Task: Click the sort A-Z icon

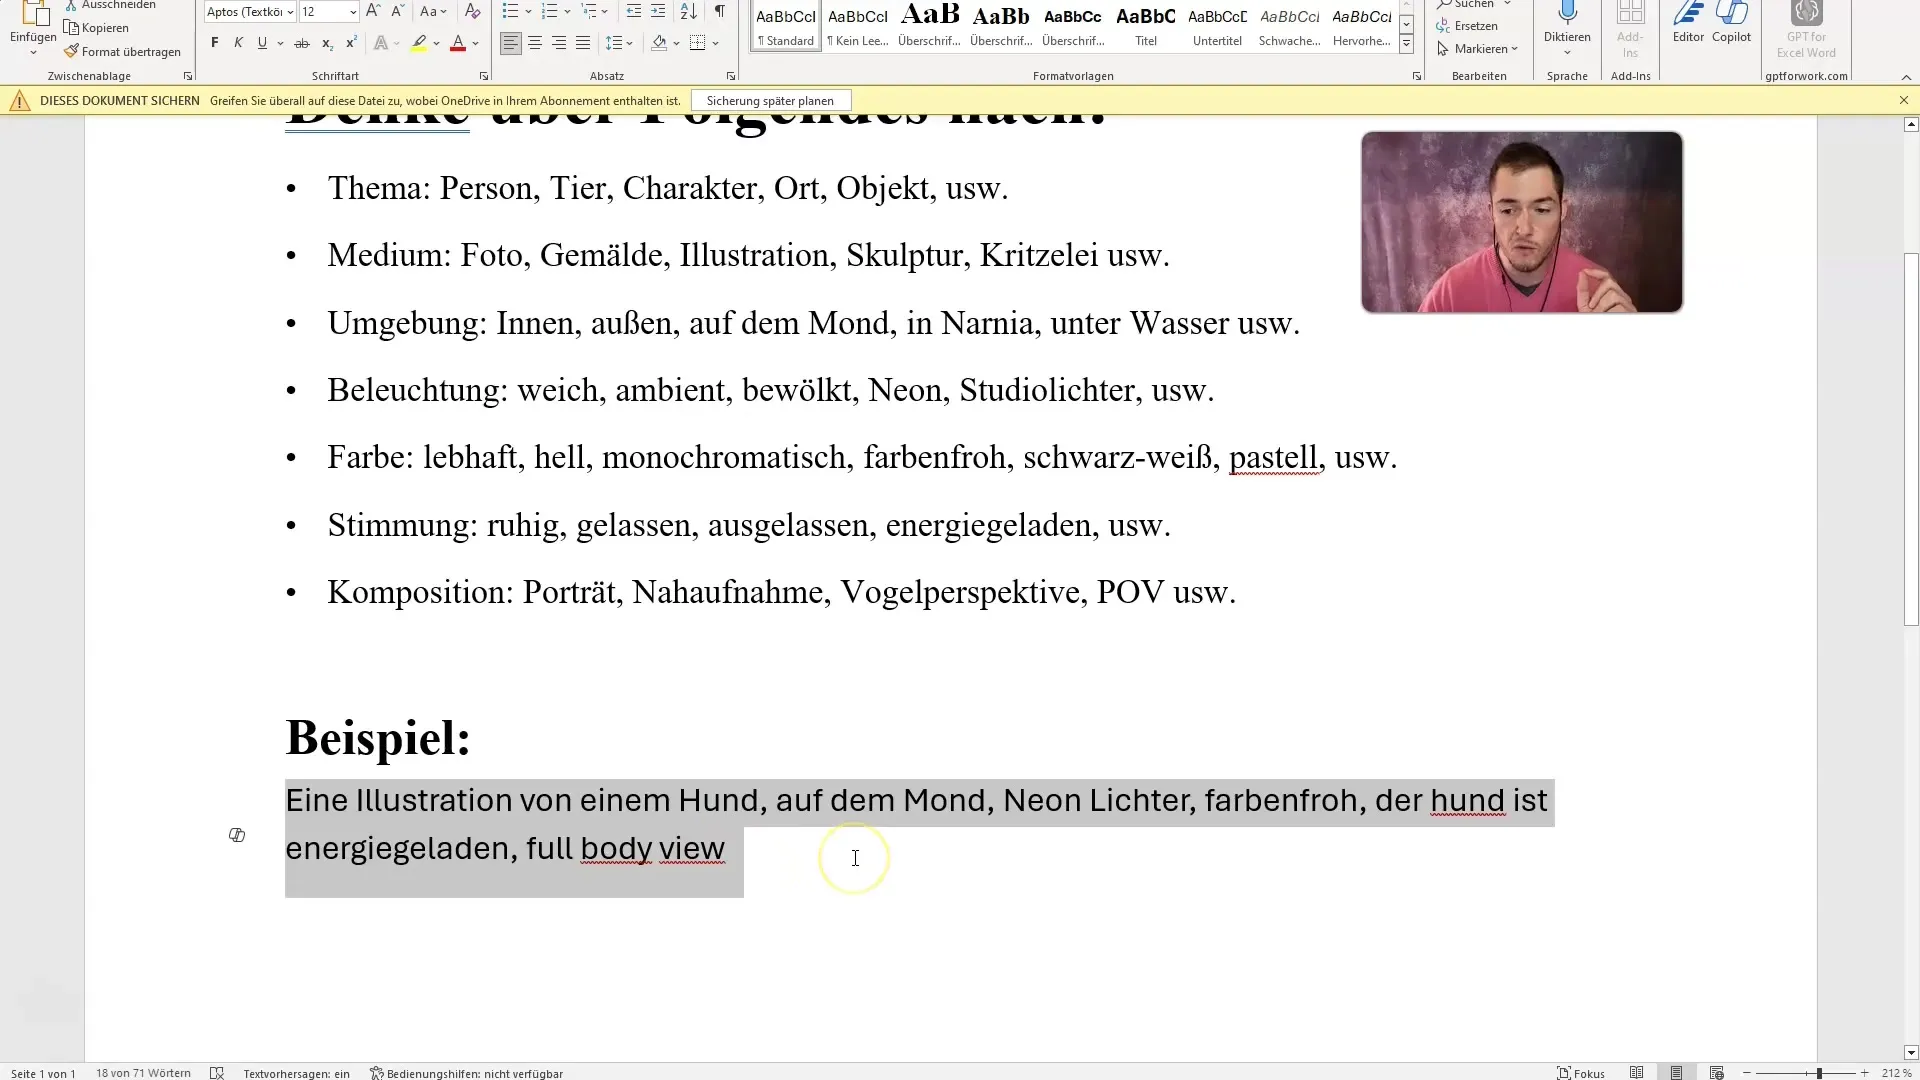Action: coord(688,12)
